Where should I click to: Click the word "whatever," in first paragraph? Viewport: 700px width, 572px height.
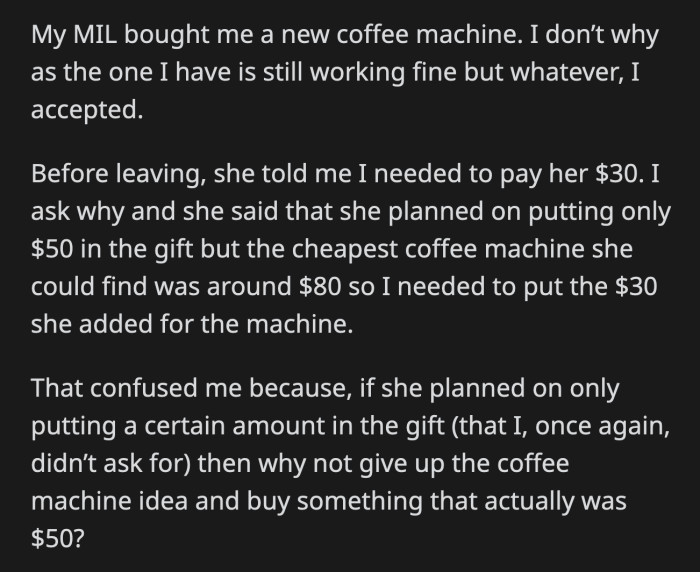(x=567, y=73)
